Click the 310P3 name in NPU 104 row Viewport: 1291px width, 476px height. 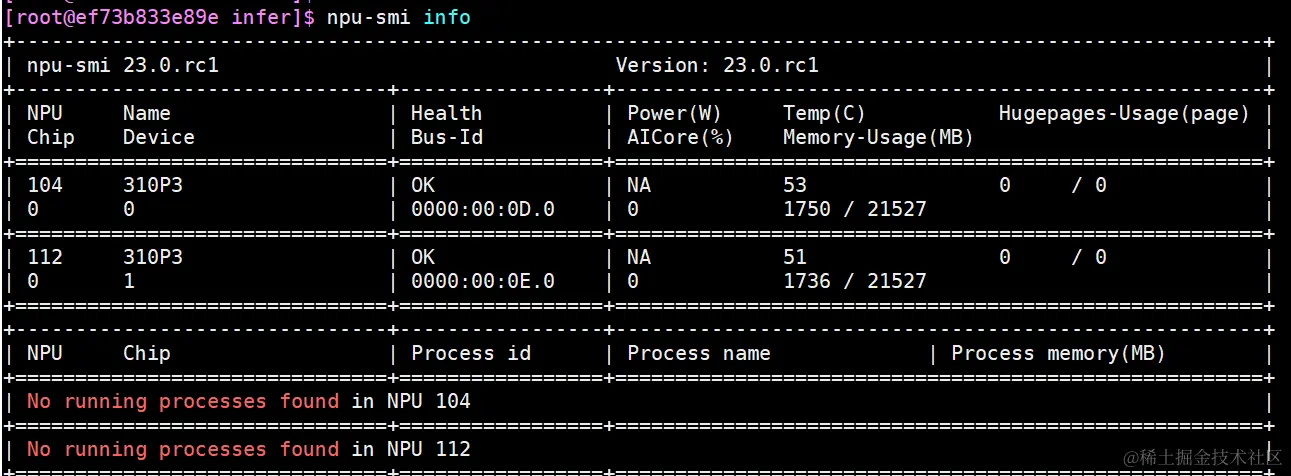point(153,185)
